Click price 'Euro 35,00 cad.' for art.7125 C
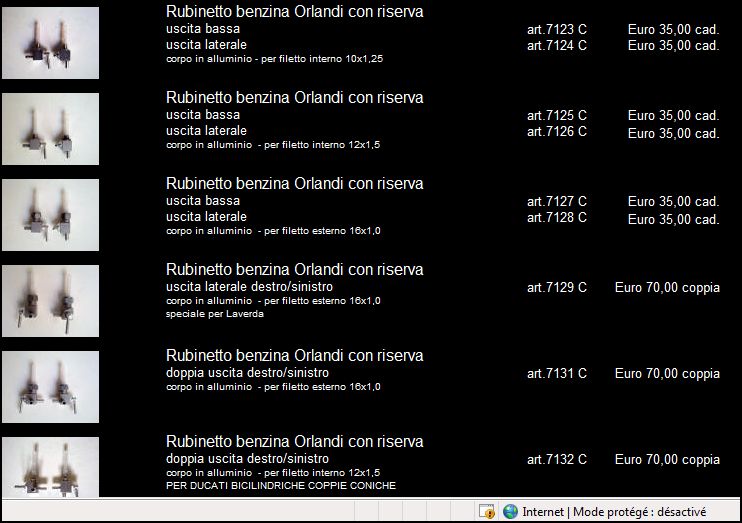 pos(673,115)
